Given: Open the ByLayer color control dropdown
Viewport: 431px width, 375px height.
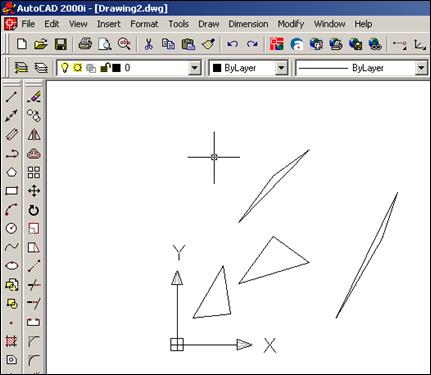Looking at the screenshot, I should pyautogui.click(x=282, y=68).
